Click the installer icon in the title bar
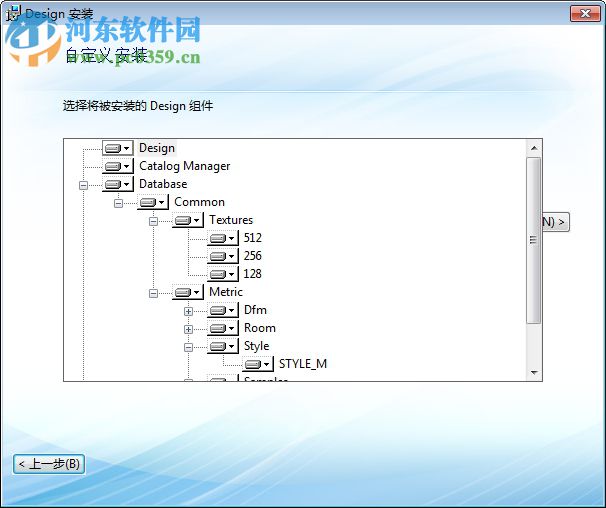 tap(13, 14)
